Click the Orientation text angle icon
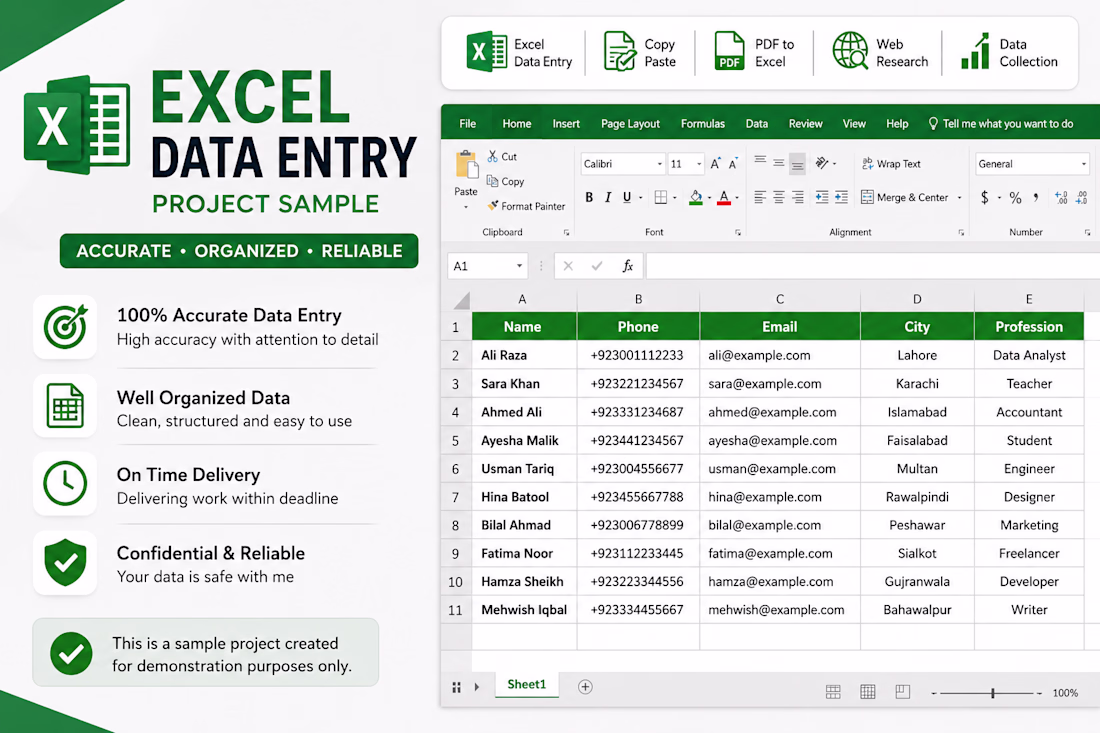The height and width of the screenshot is (733, 1100). 821,163
